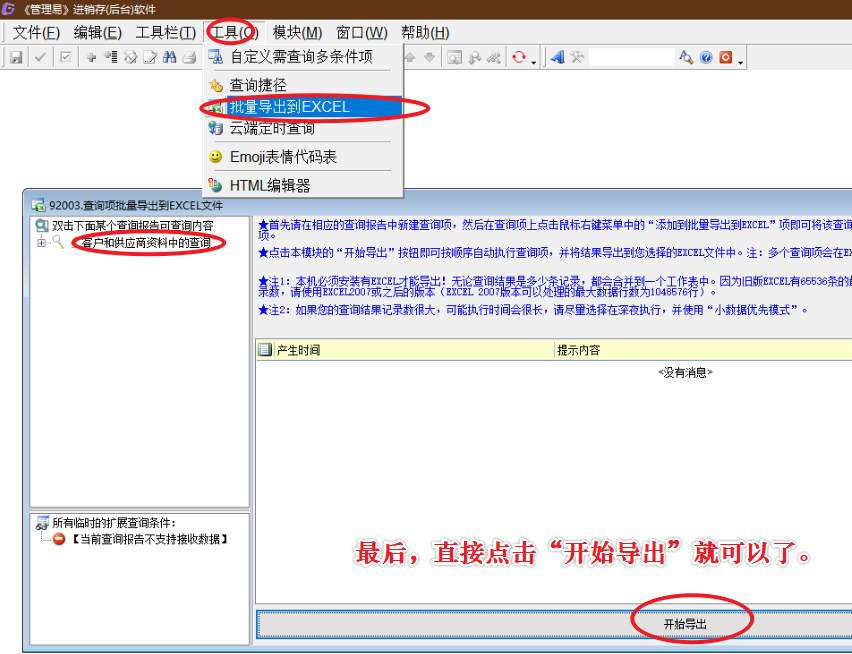This screenshot has width=852, height=654.
Task: Click the blue font 'A' icon
Action: [558, 58]
